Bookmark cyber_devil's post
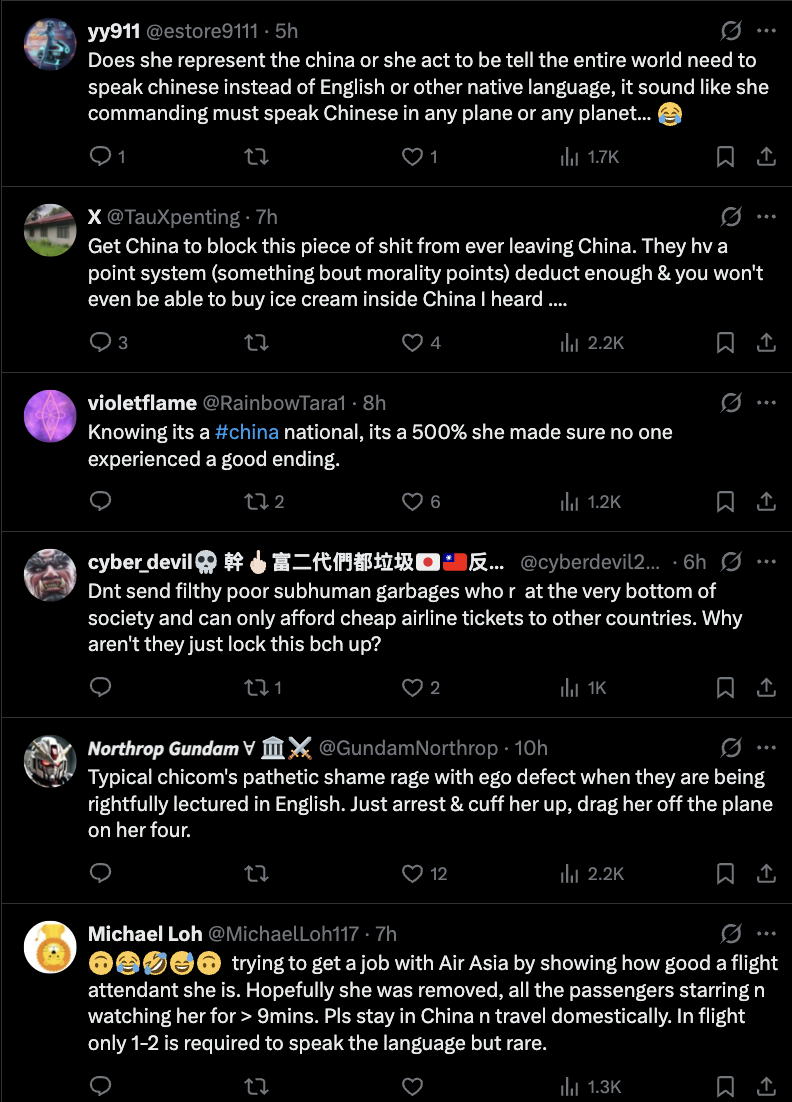The width and height of the screenshot is (792, 1102). pos(726,687)
